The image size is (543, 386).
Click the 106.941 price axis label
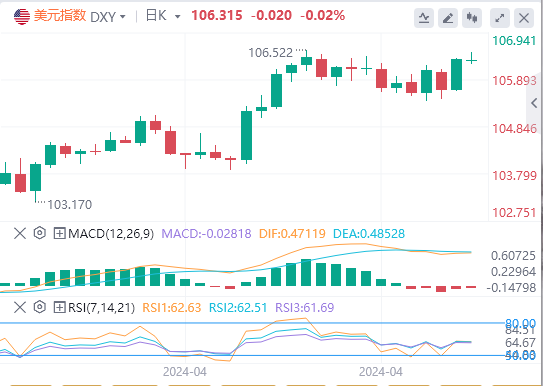click(x=514, y=41)
